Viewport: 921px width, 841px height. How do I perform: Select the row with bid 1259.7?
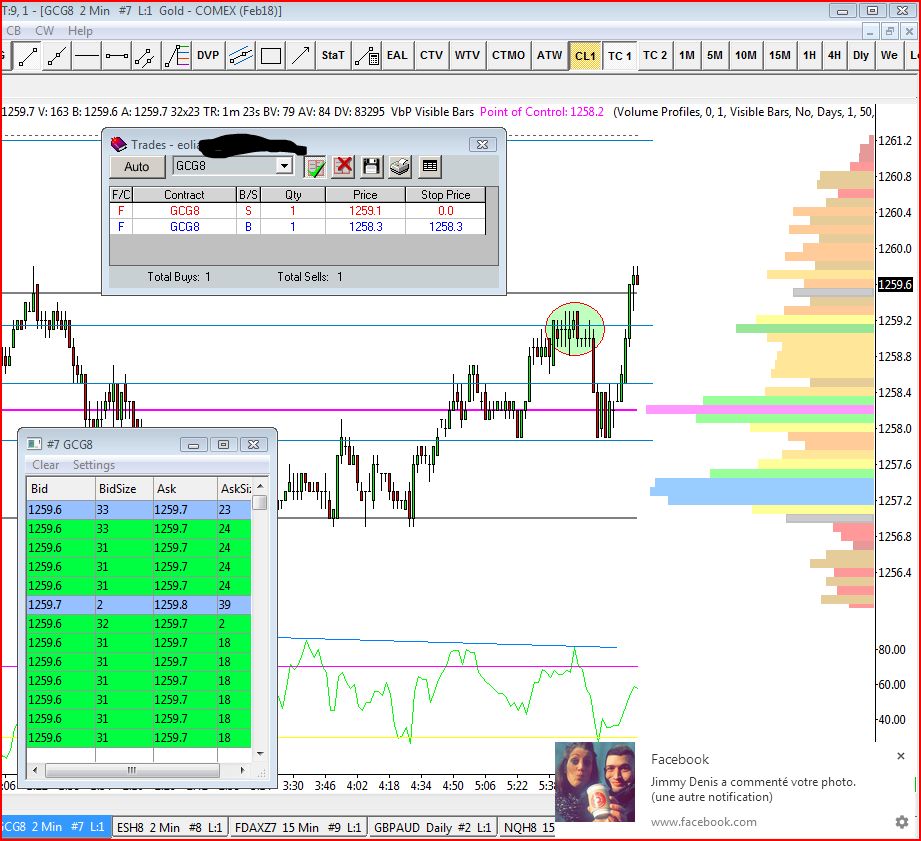[x=139, y=605]
